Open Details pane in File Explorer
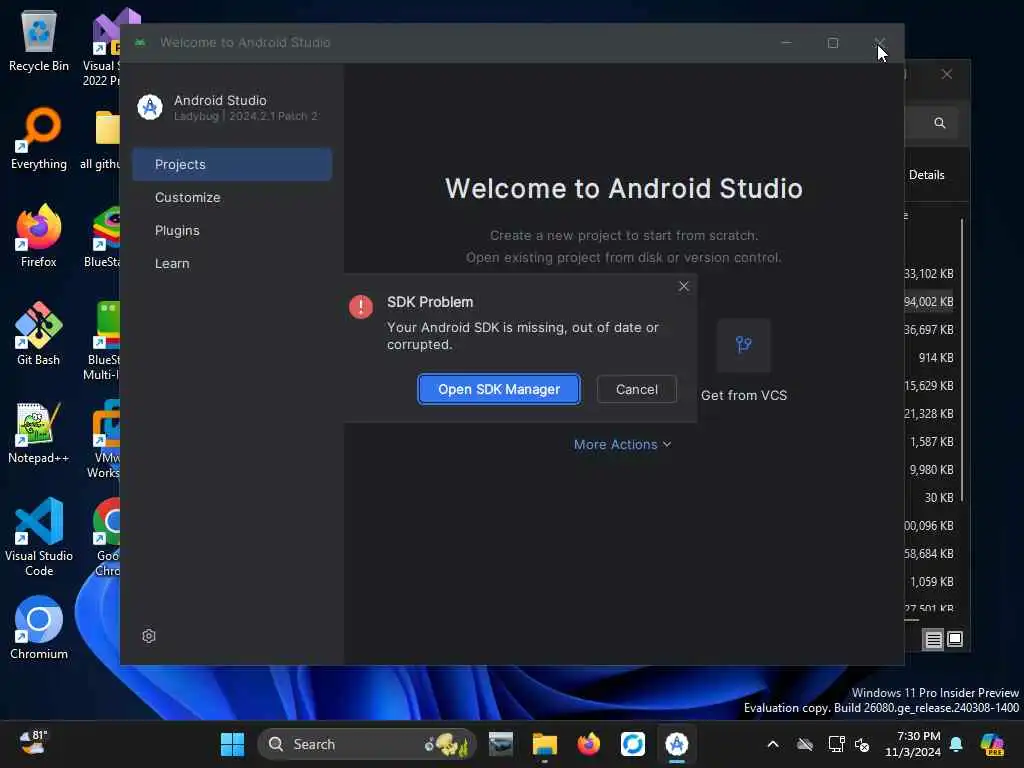Viewport: 1024px width, 768px height. [x=927, y=175]
